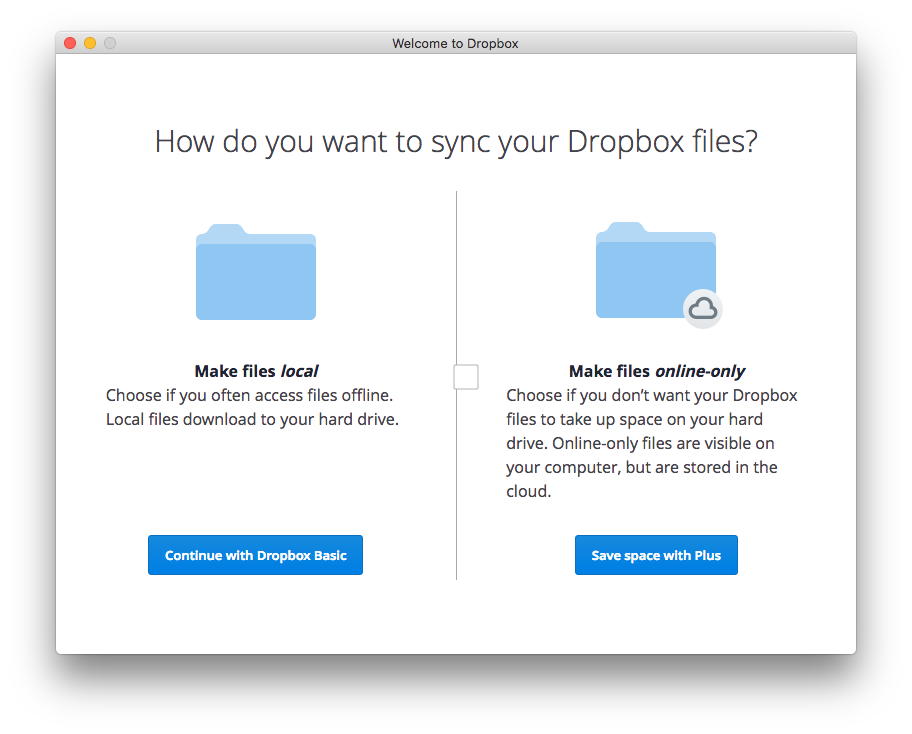
Task: Tick the empty checkbox on the divider
Action: pyautogui.click(x=466, y=377)
